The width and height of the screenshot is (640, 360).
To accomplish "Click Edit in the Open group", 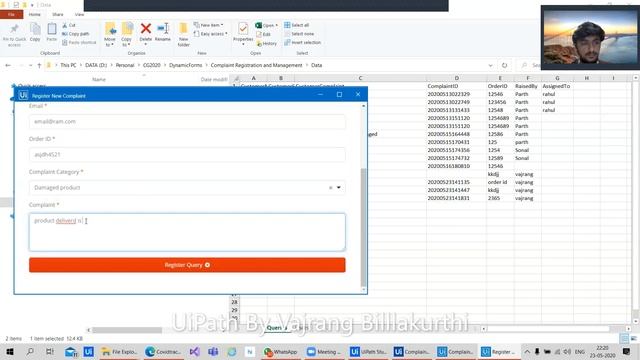I will tap(264, 34).
